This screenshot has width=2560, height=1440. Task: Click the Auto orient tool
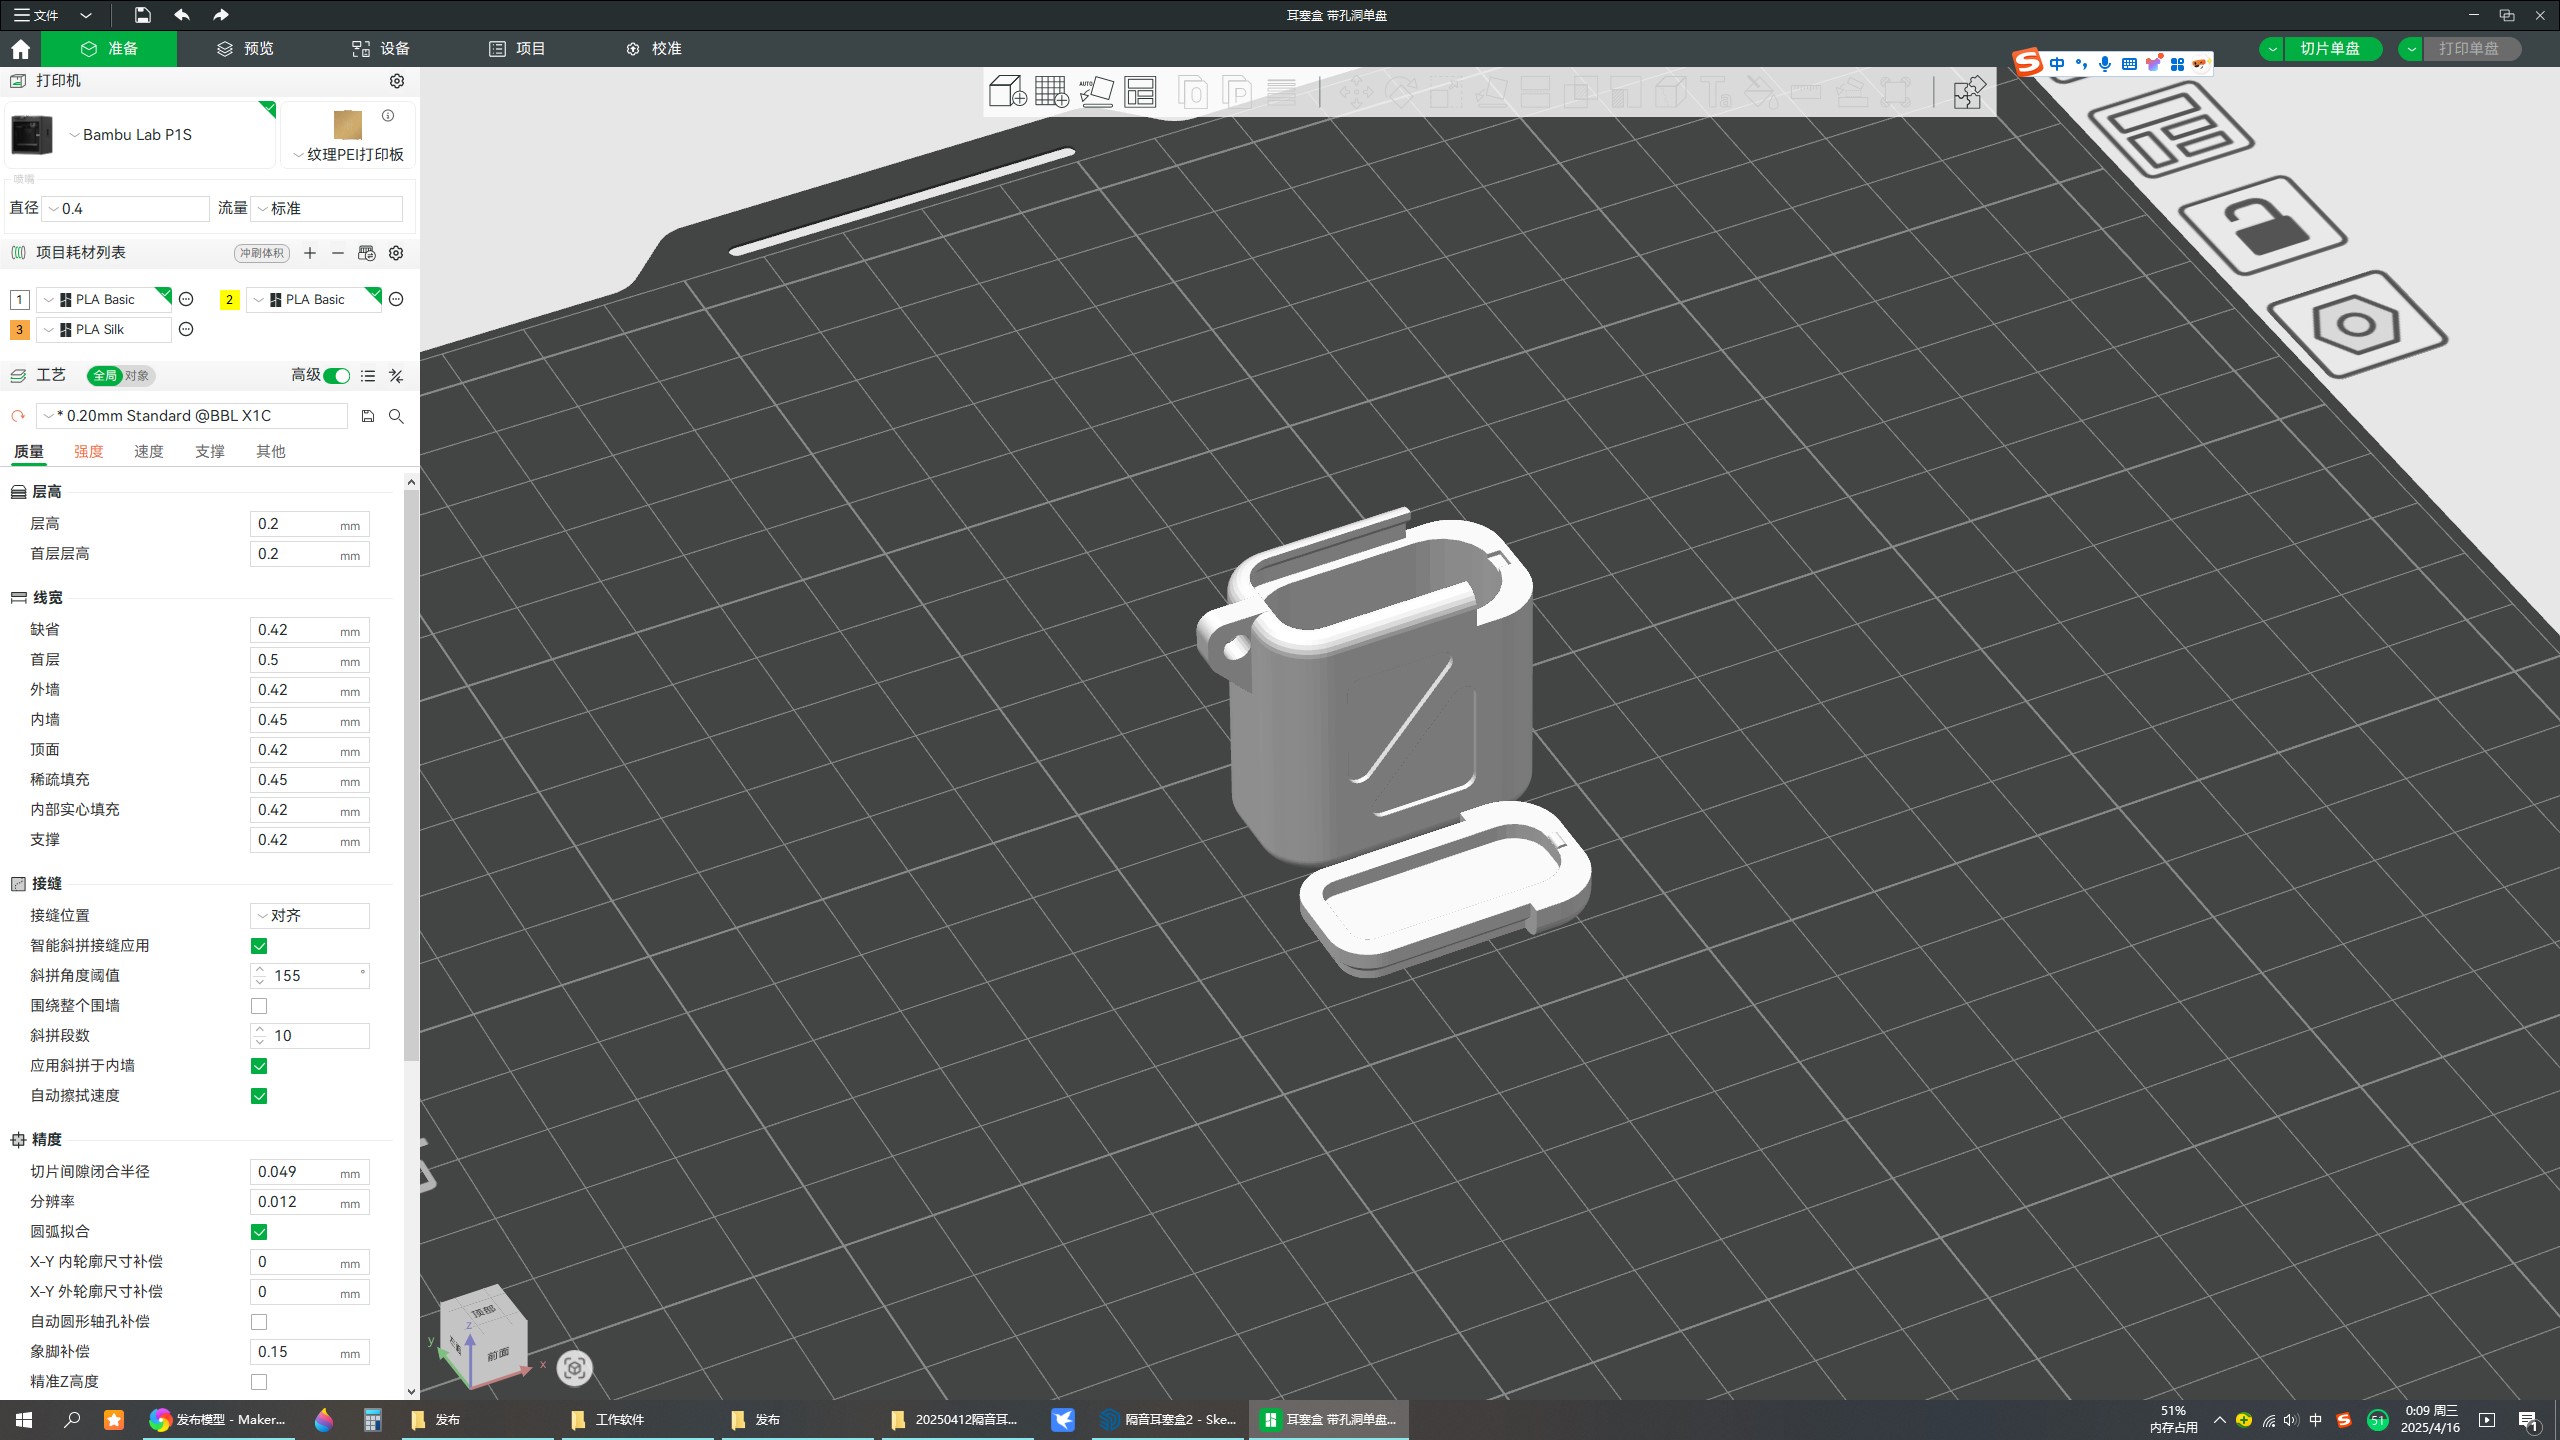[x=1096, y=92]
